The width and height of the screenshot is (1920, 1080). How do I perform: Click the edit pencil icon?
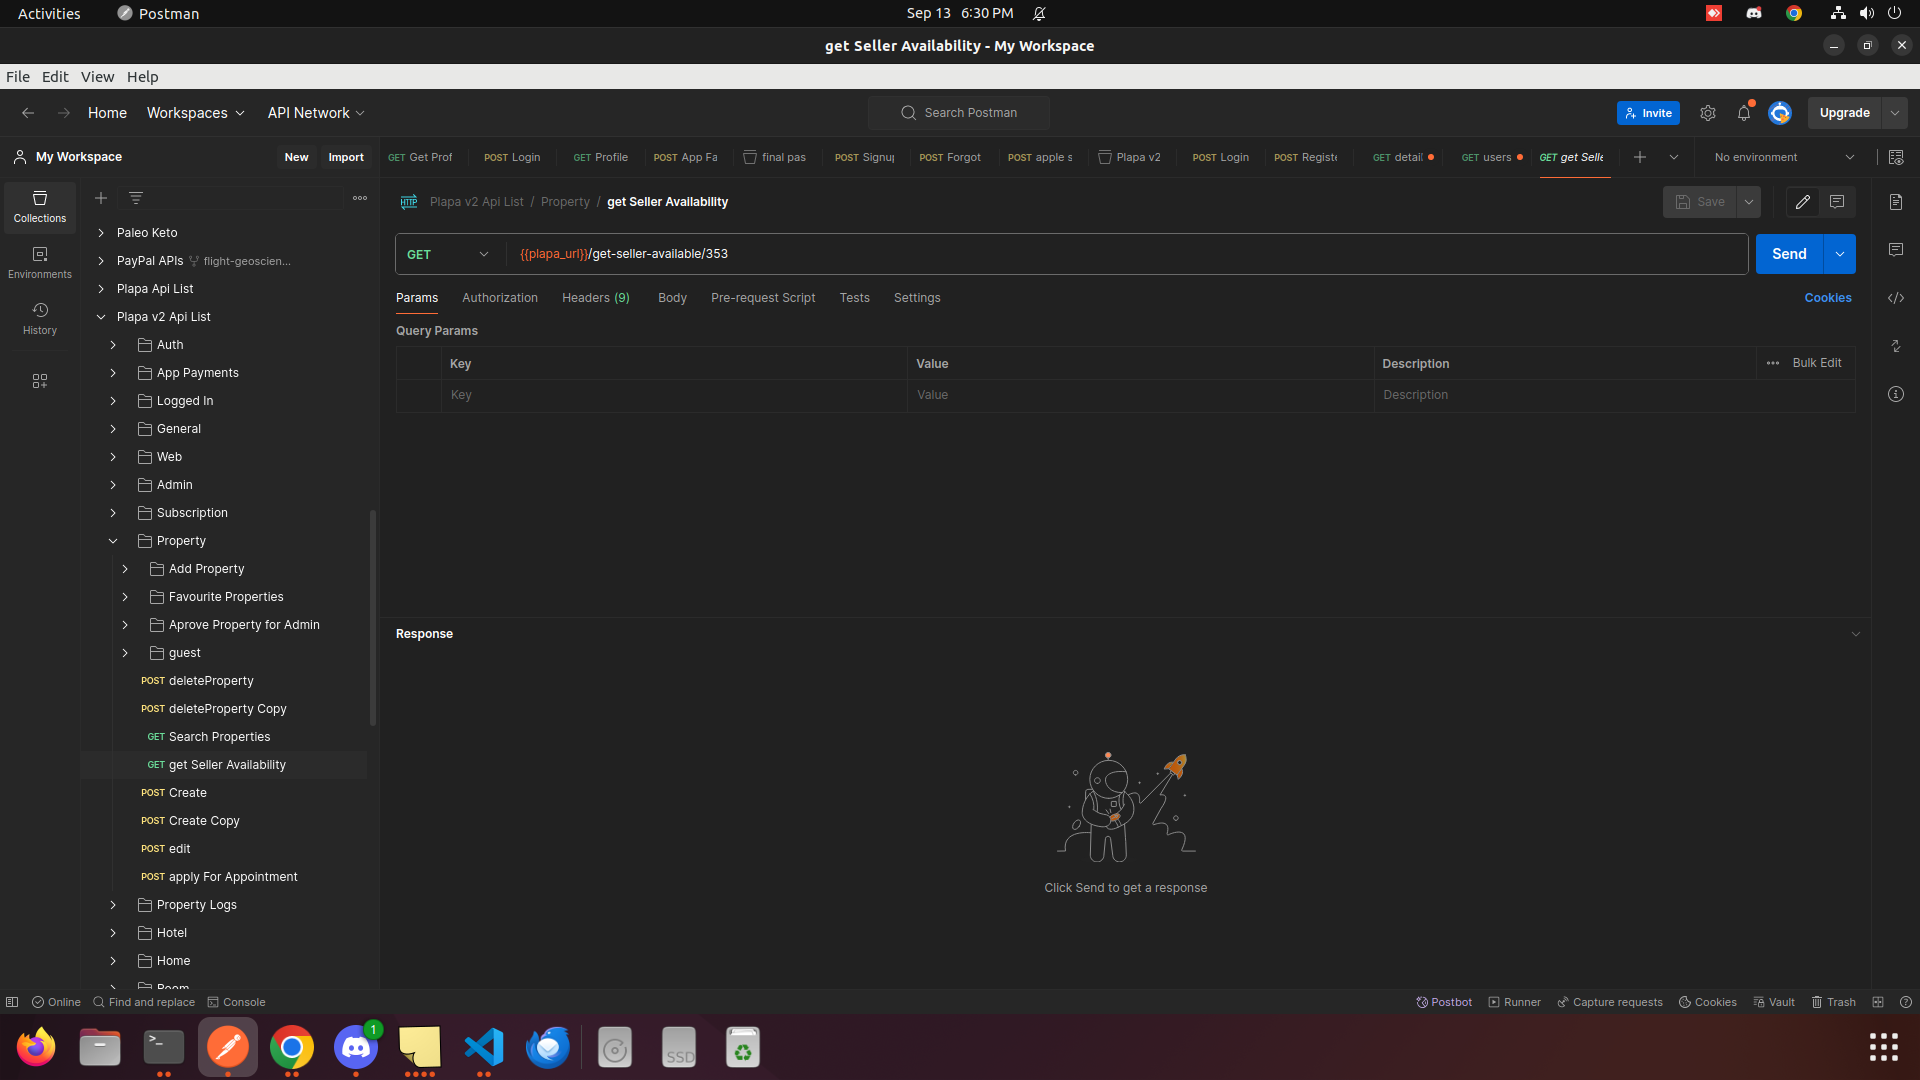click(x=1803, y=202)
